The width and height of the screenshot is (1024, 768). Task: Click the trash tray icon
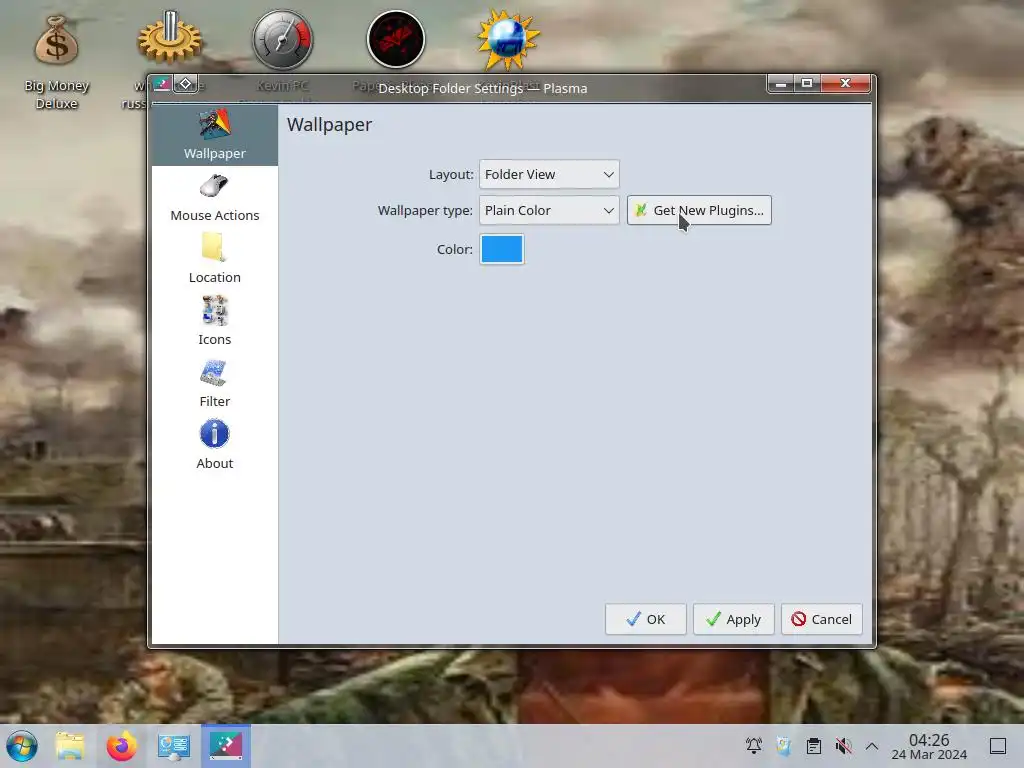[x=784, y=746]
